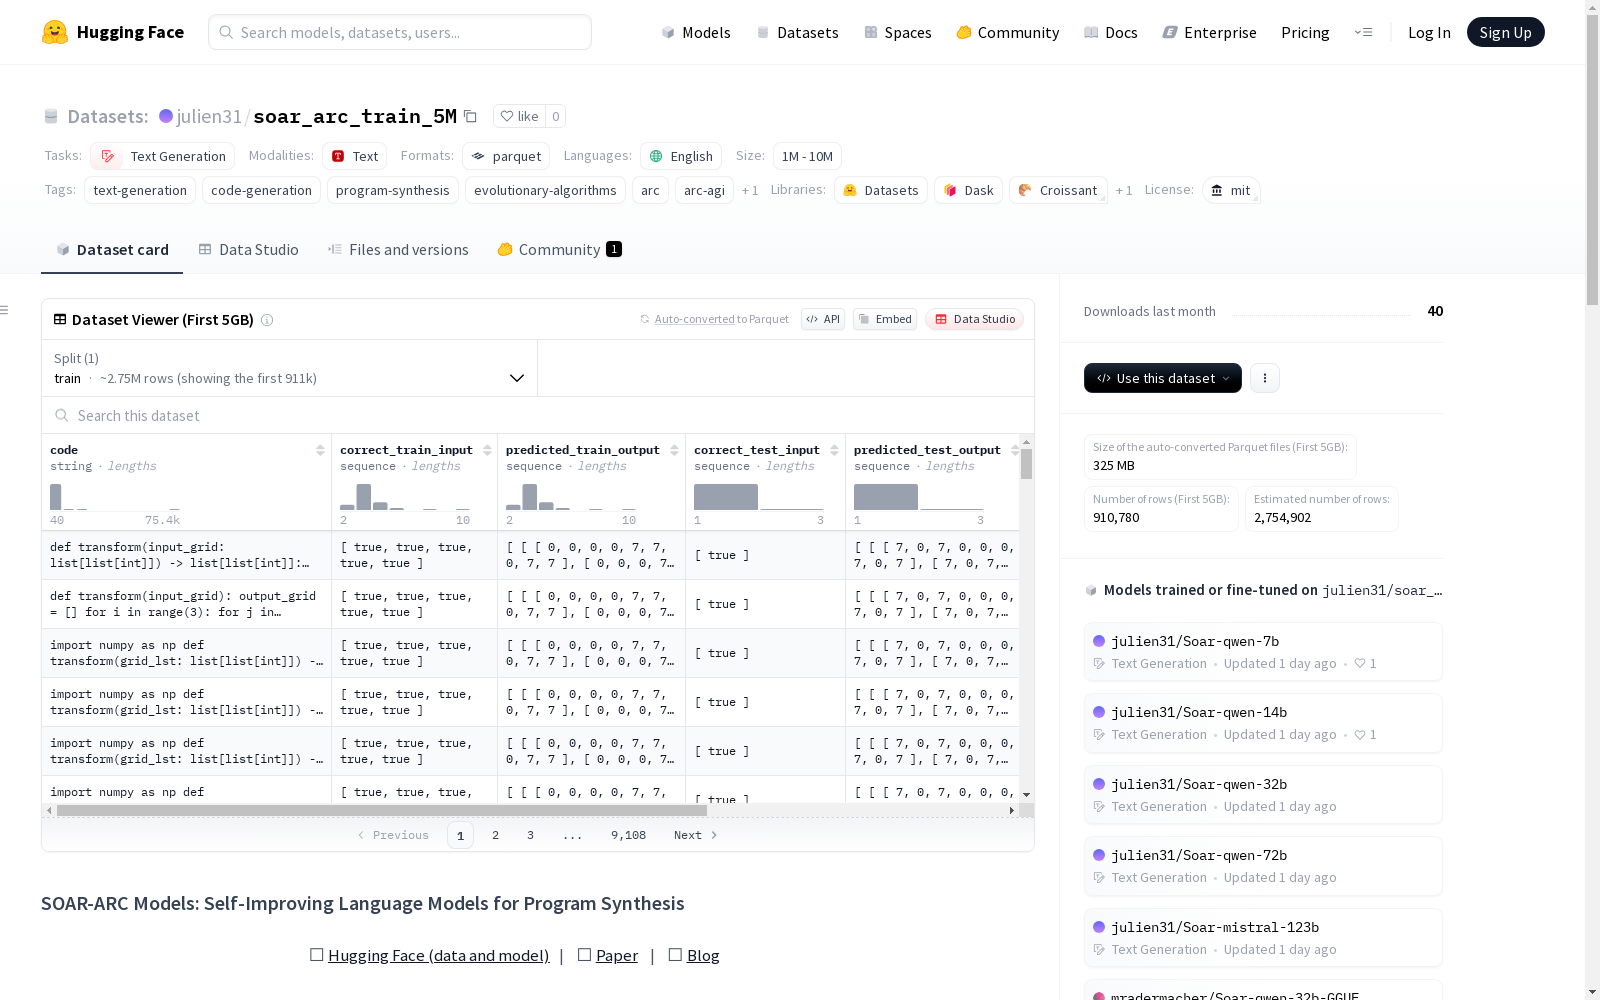
Task: Go to page 3 of dataset viewer
Action: point(530,835)
